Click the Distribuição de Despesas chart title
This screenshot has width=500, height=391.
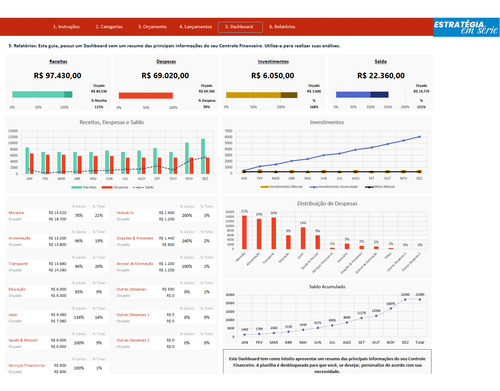click(327, 203)
